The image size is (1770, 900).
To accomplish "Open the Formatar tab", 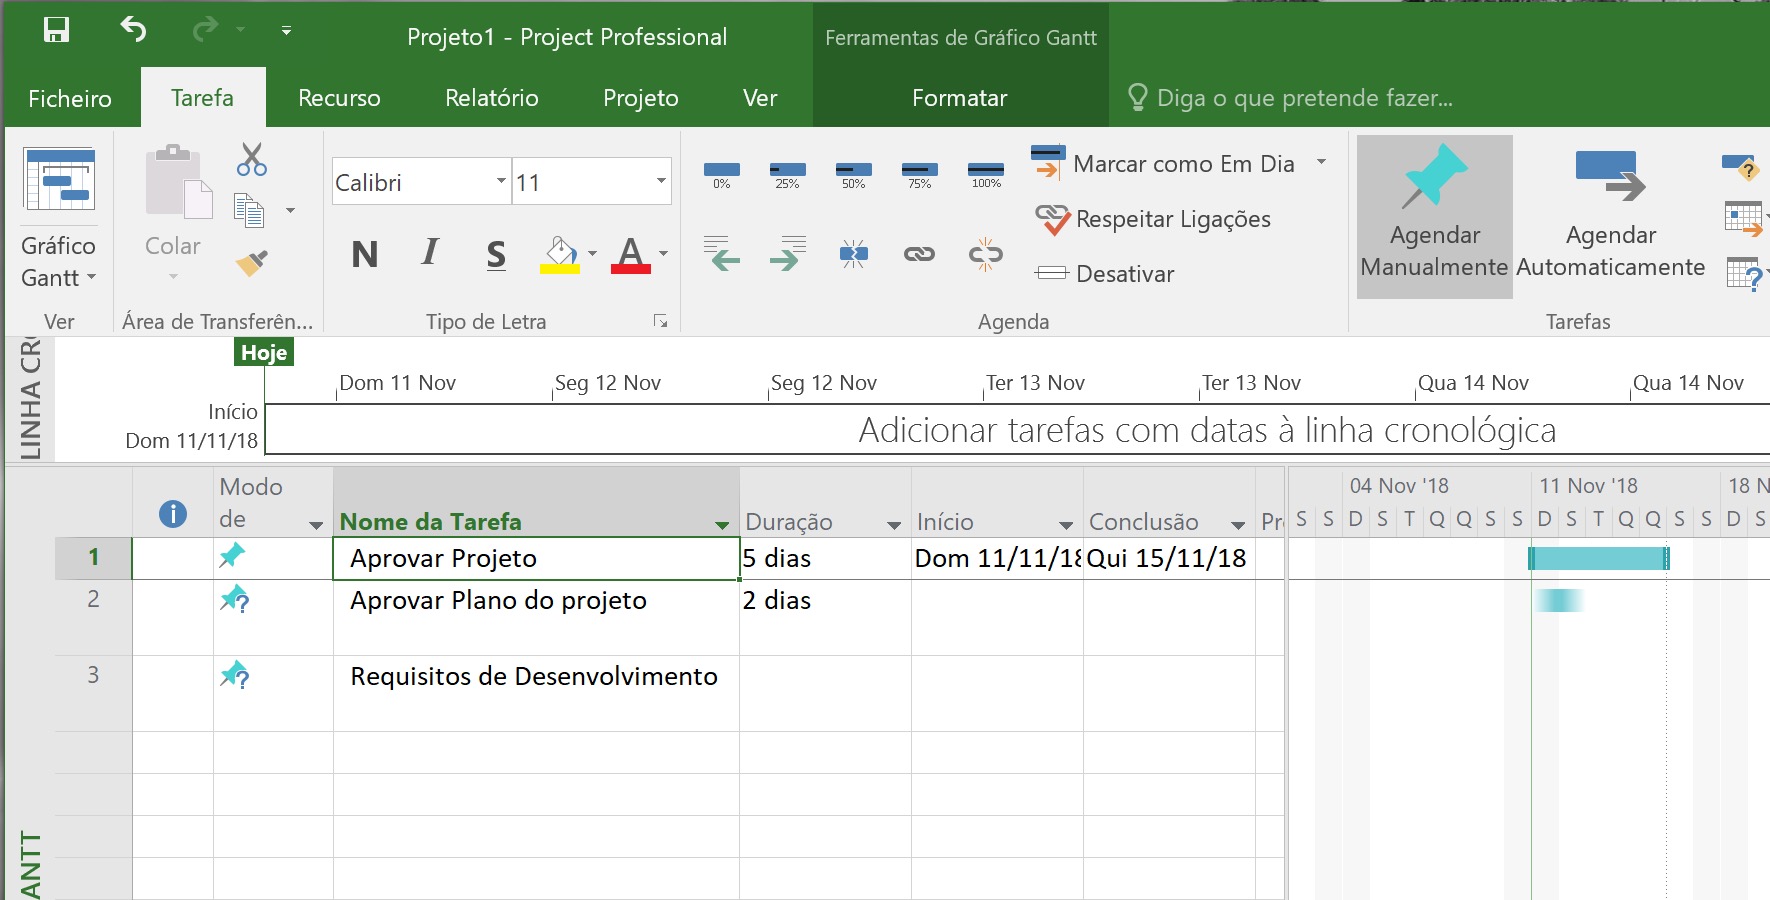I will coord(959,97).
